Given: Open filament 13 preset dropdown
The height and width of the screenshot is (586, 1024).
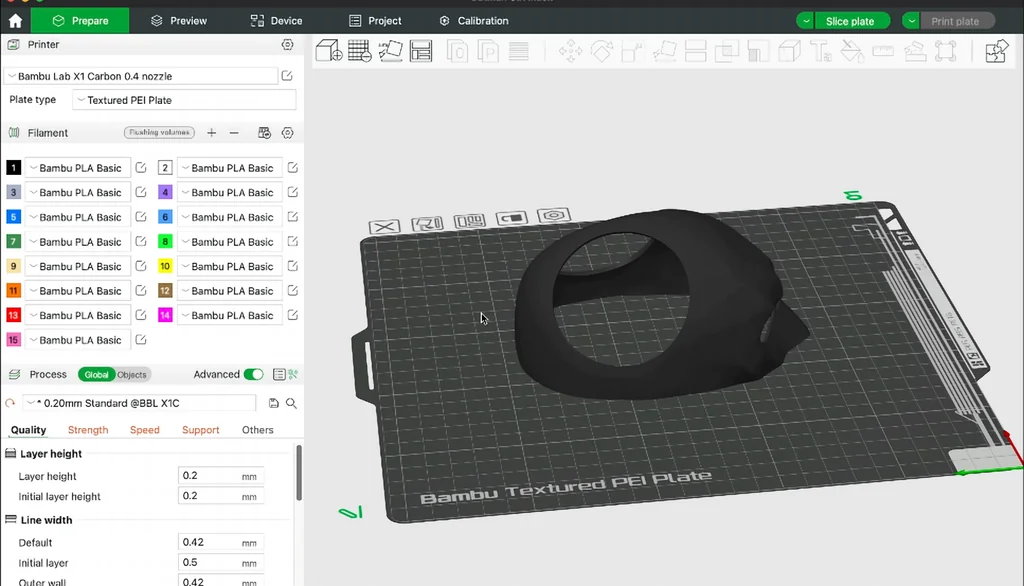Looking at the screenshot, I should click(78, 315).
